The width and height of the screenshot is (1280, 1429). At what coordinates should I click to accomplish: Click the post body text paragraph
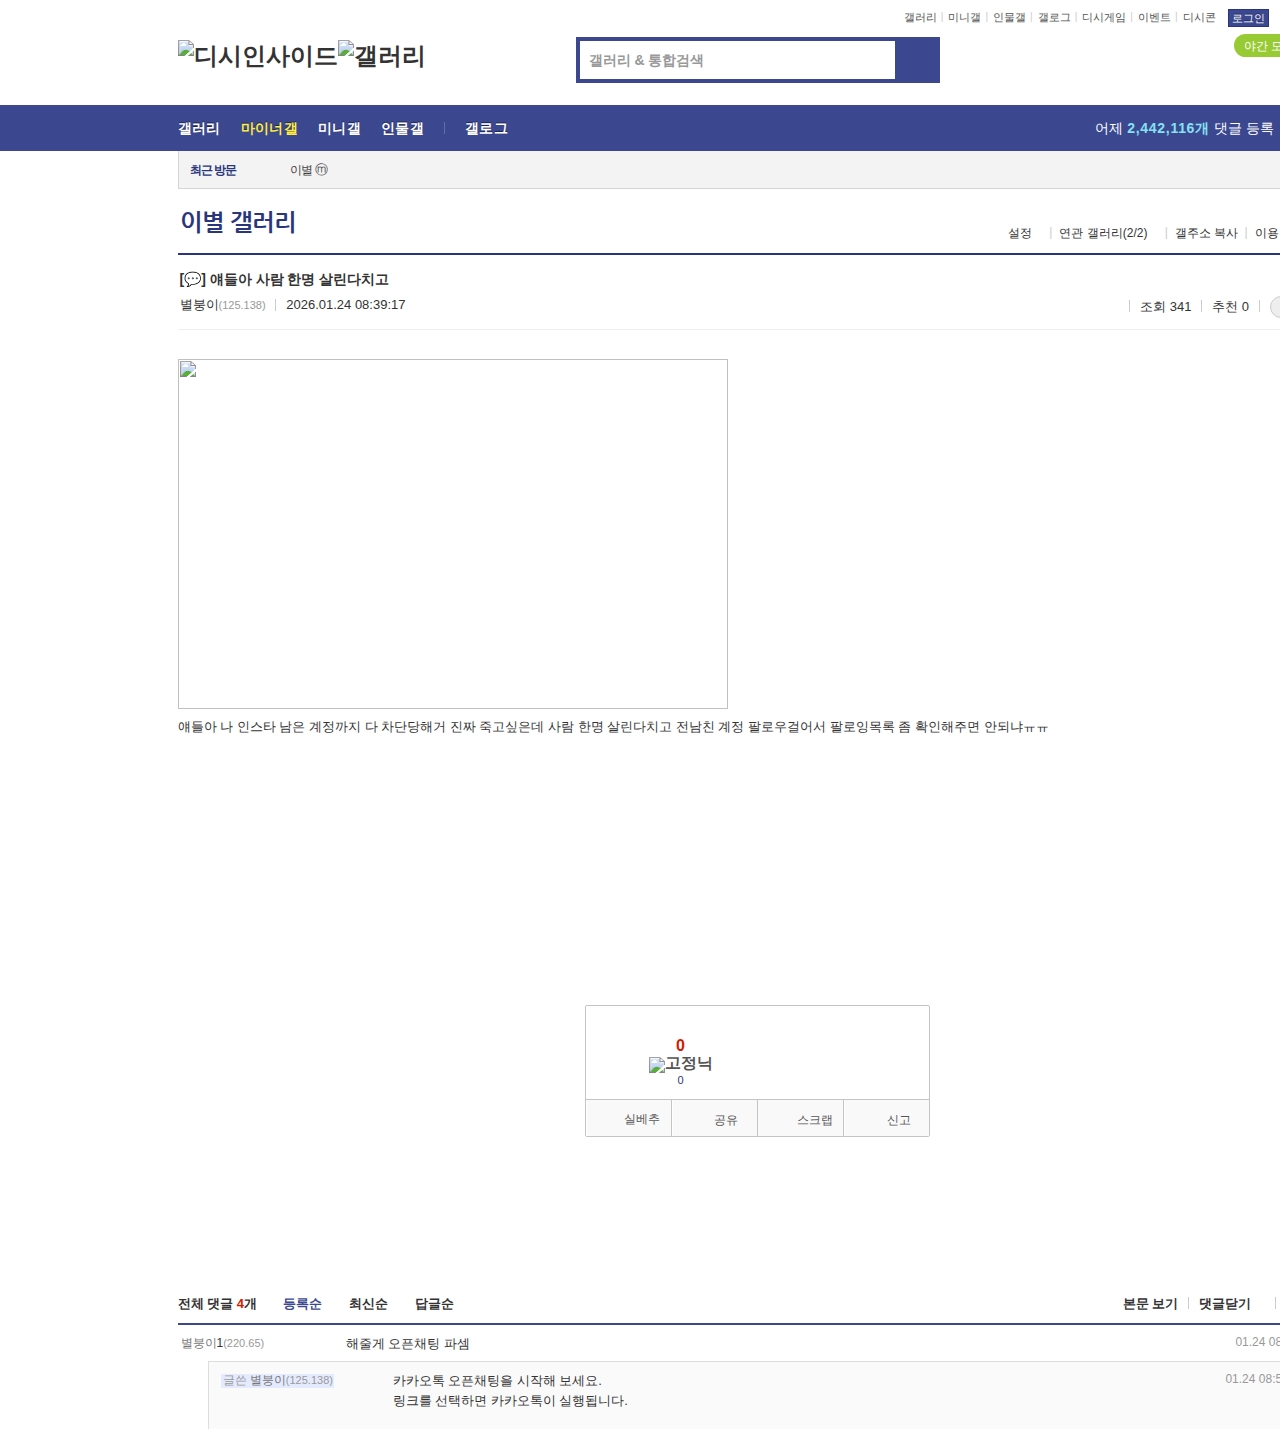pyautogui.click(x=613, y=727)
